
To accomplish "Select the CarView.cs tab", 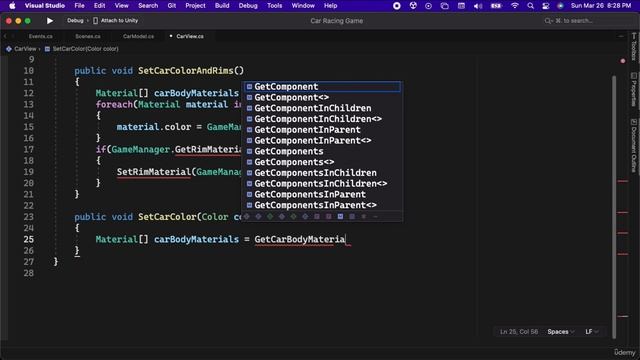I will tap(190, 36).
